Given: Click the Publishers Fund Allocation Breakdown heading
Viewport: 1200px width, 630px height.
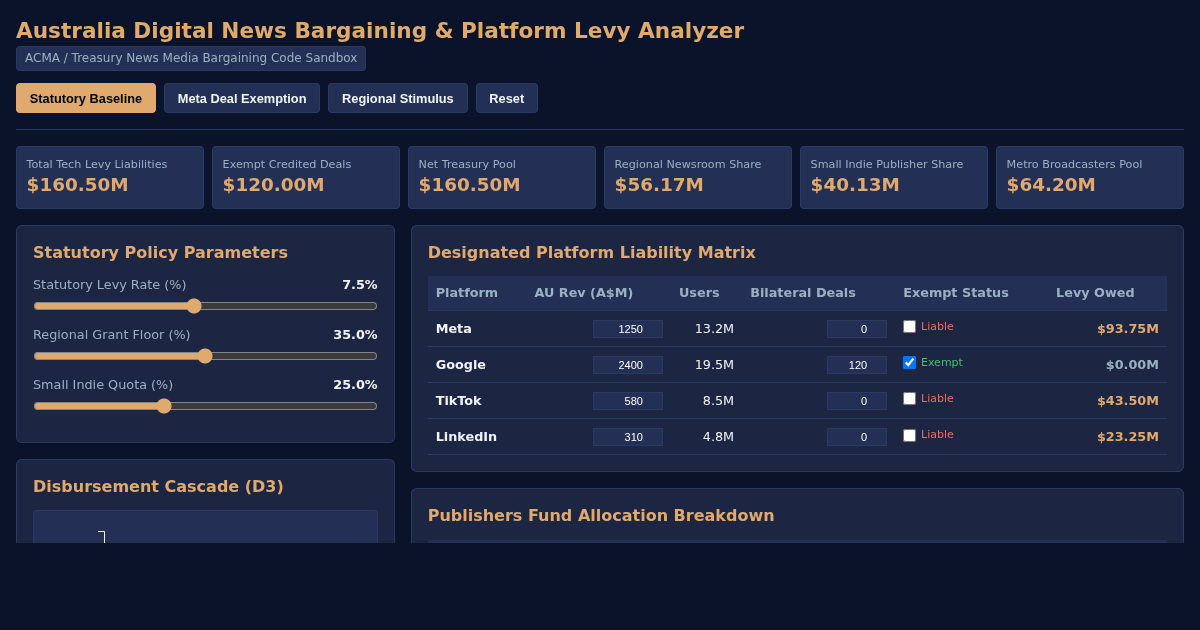Looking at the screenshot, I should 601,516.
